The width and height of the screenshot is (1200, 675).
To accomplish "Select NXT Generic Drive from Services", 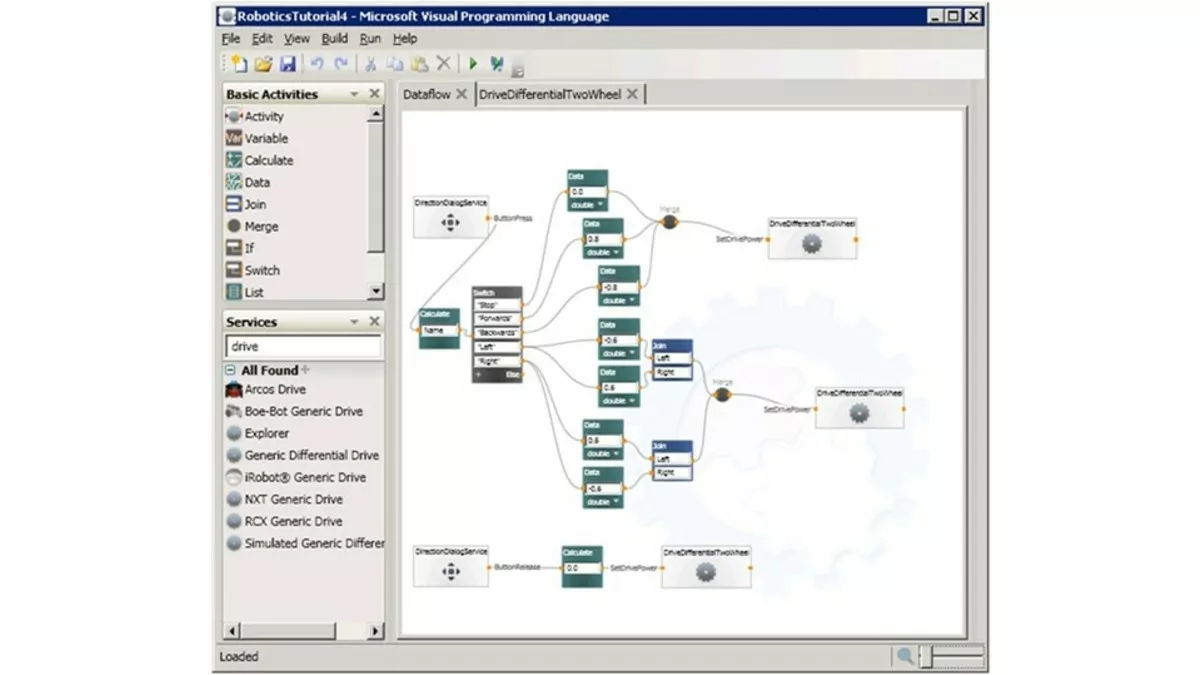I will point(286,499).
